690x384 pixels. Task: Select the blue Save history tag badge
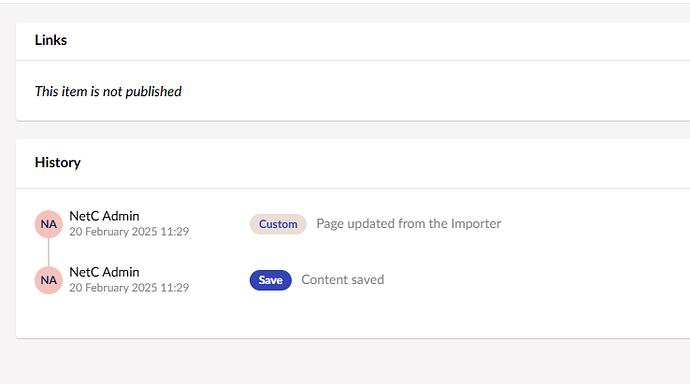(270, 280)
